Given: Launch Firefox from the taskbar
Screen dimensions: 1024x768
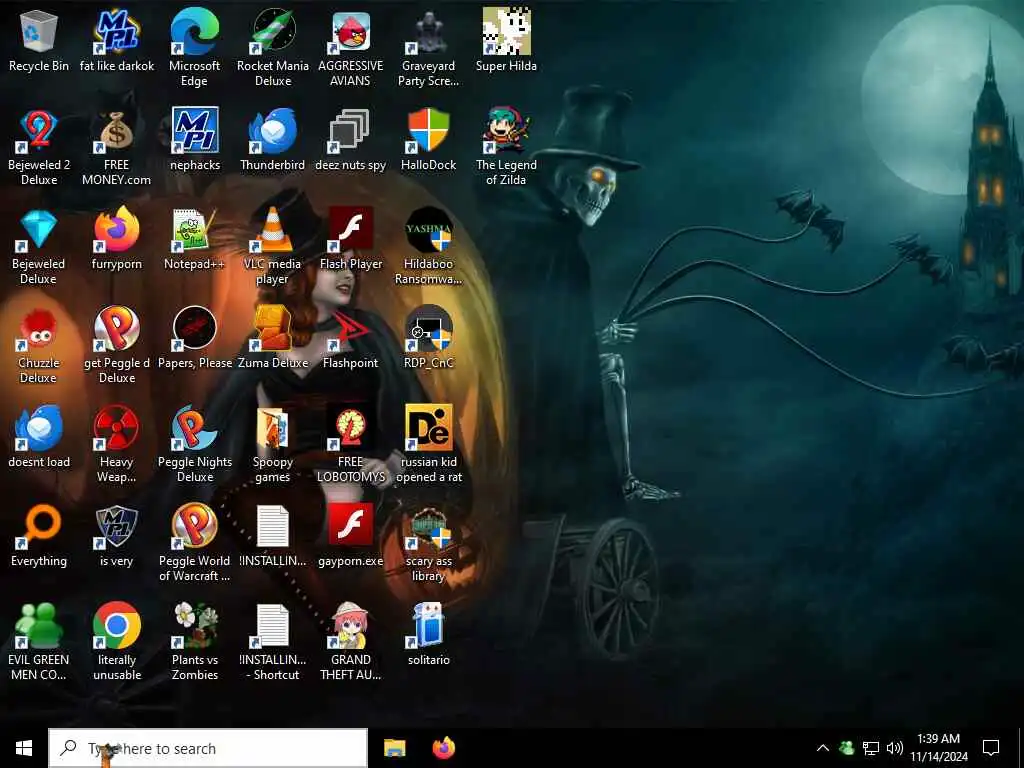Looking at the screenshot, I should point(443,748).
